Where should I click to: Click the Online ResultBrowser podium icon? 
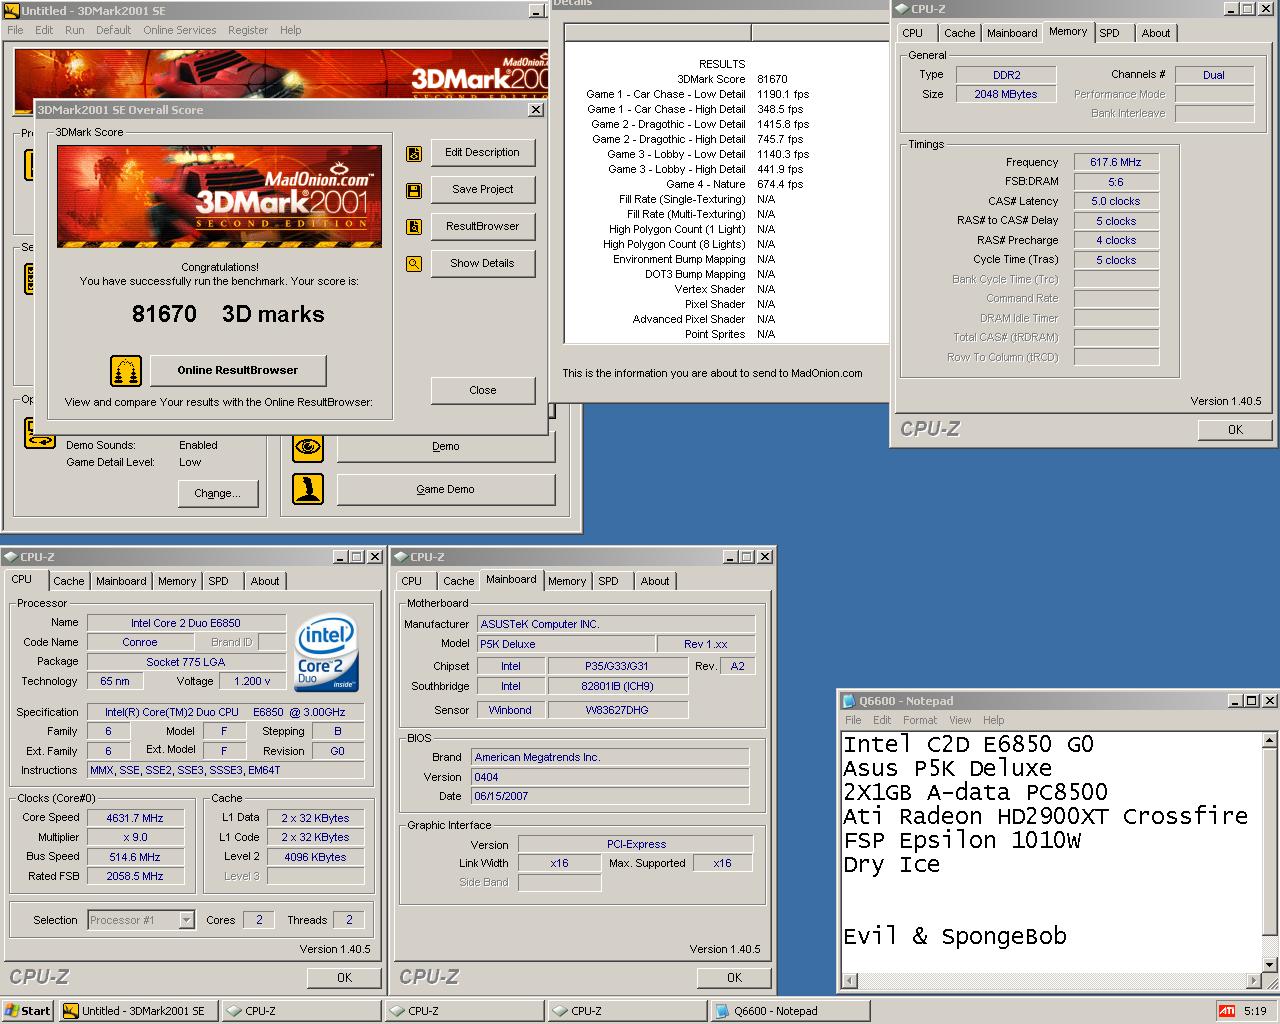[x=126, y=371]
